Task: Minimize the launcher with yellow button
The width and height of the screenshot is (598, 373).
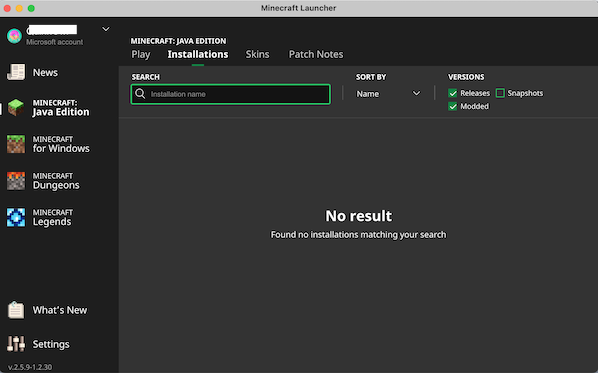Action: pyautogui.click(x=19, y=8)
